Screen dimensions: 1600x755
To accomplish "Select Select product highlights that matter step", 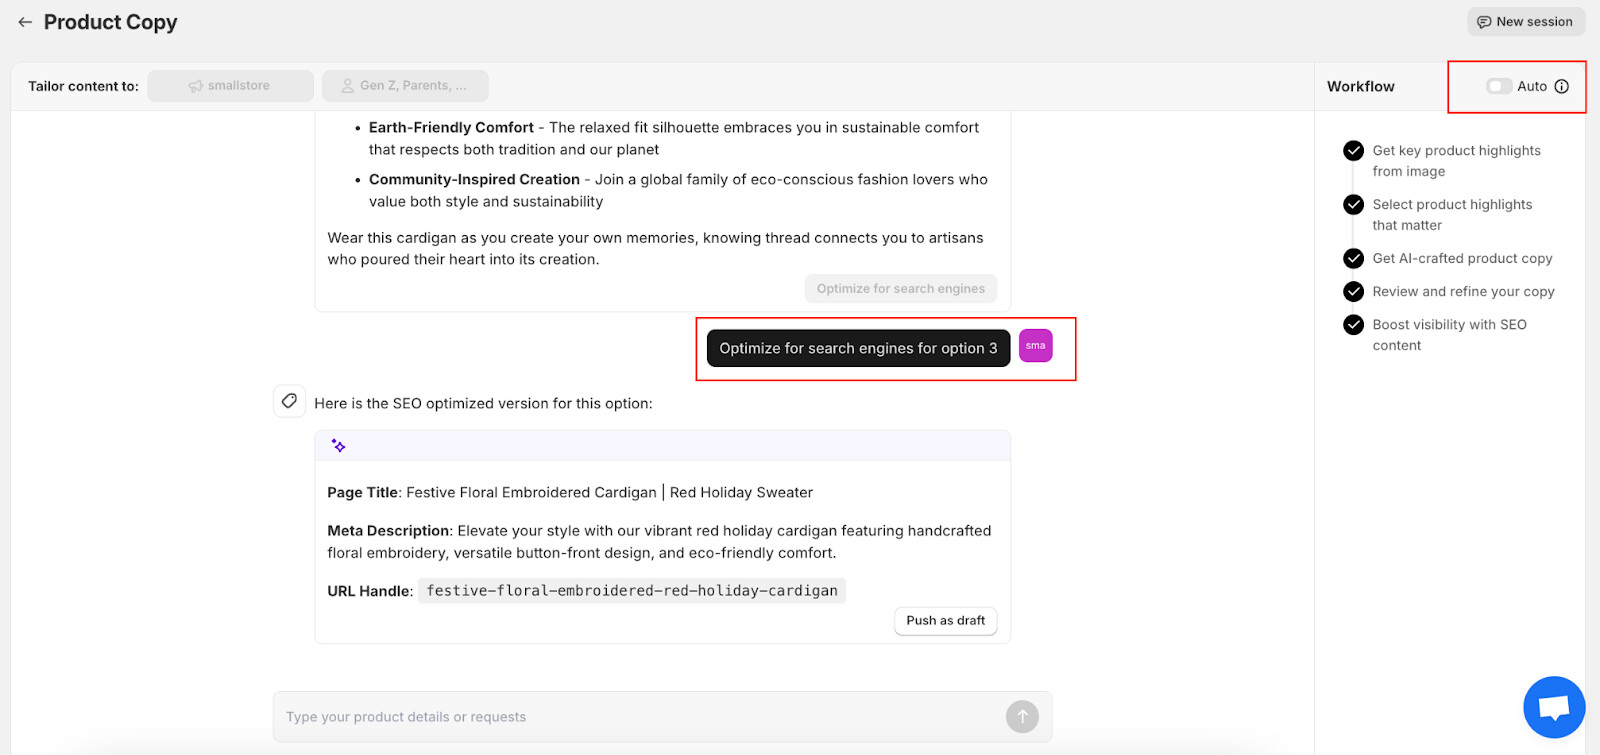I will tap(1452, 215).
